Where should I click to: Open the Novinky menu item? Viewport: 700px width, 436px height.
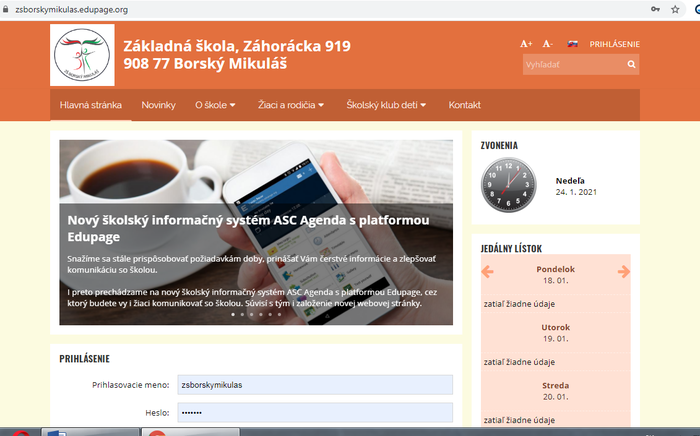pyautogui.click(x=158, y=105)
